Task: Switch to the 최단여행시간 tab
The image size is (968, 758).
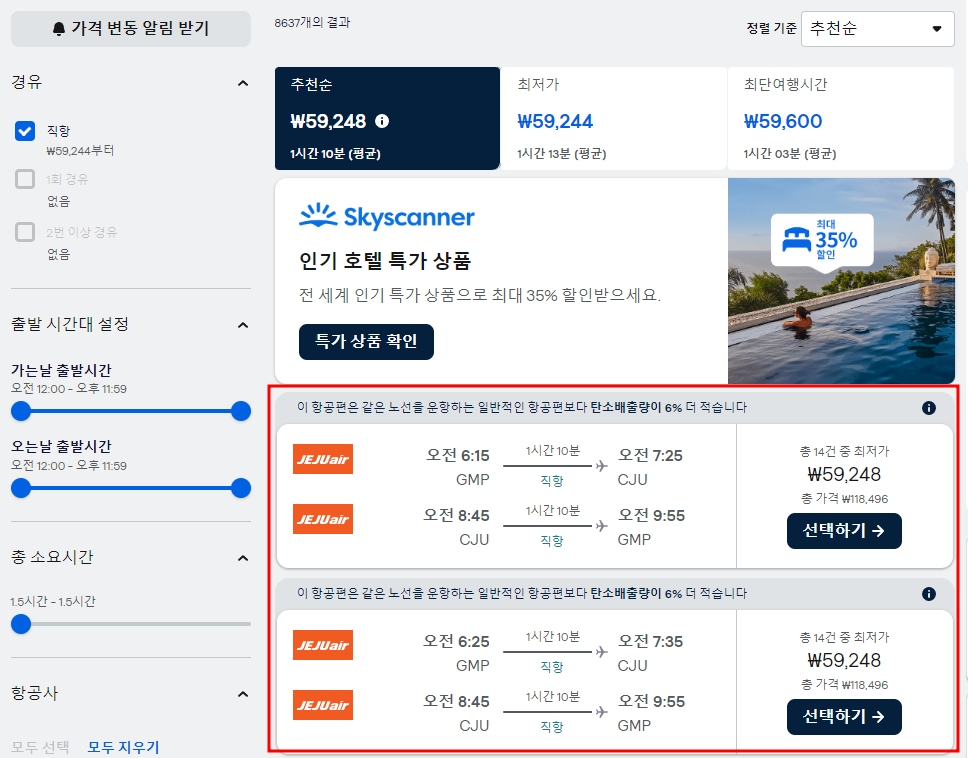Action: point(841,119)
